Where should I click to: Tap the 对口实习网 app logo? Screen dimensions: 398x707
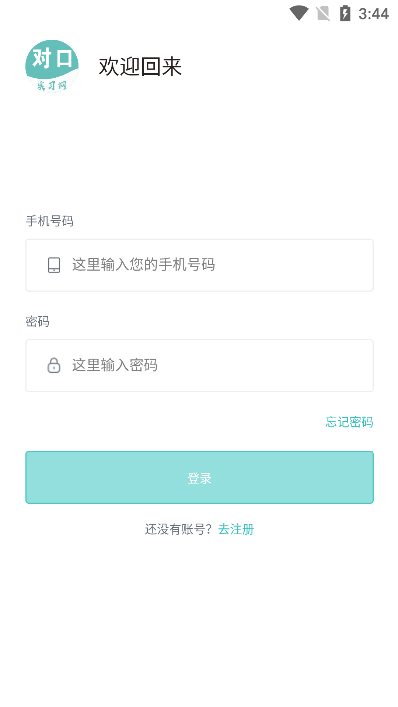coord(52,66)
